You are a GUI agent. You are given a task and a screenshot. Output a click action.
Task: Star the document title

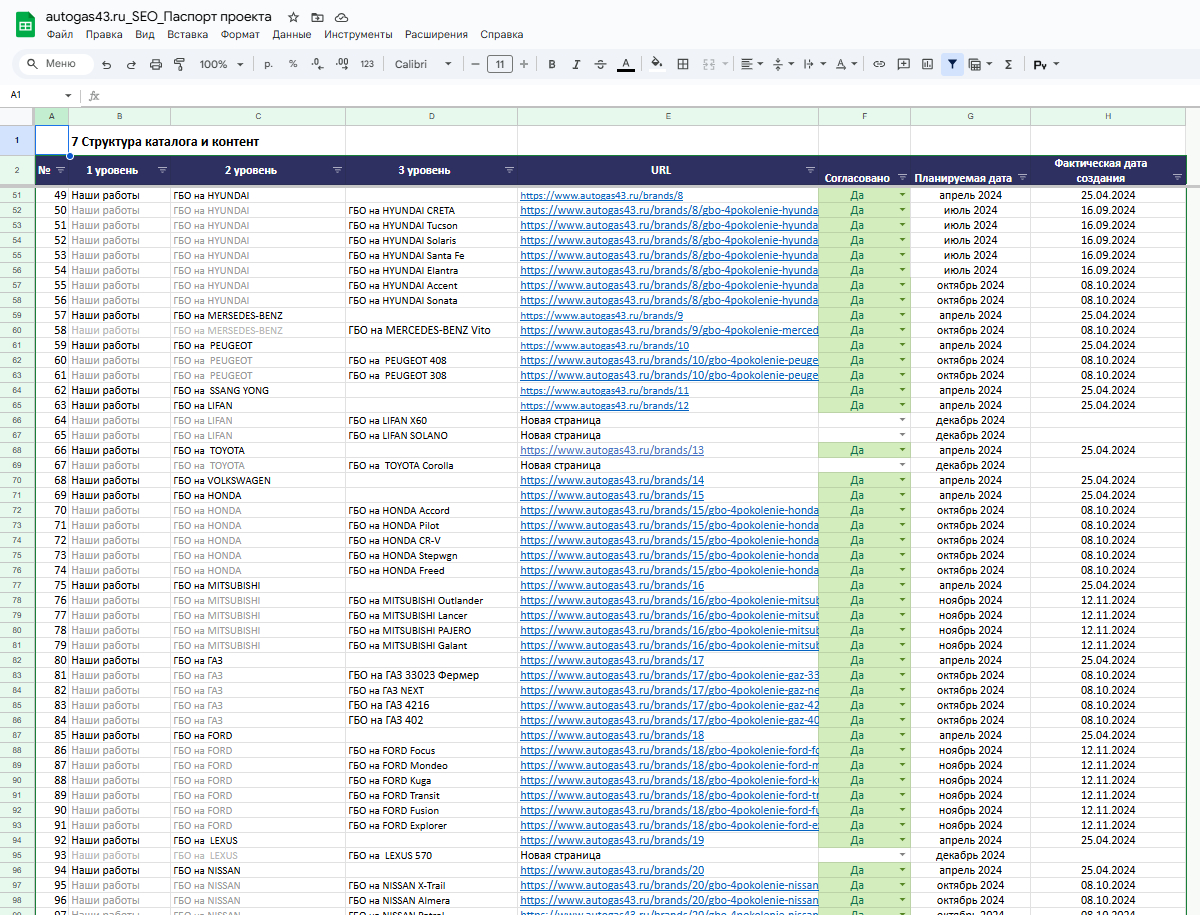(293, 17)
